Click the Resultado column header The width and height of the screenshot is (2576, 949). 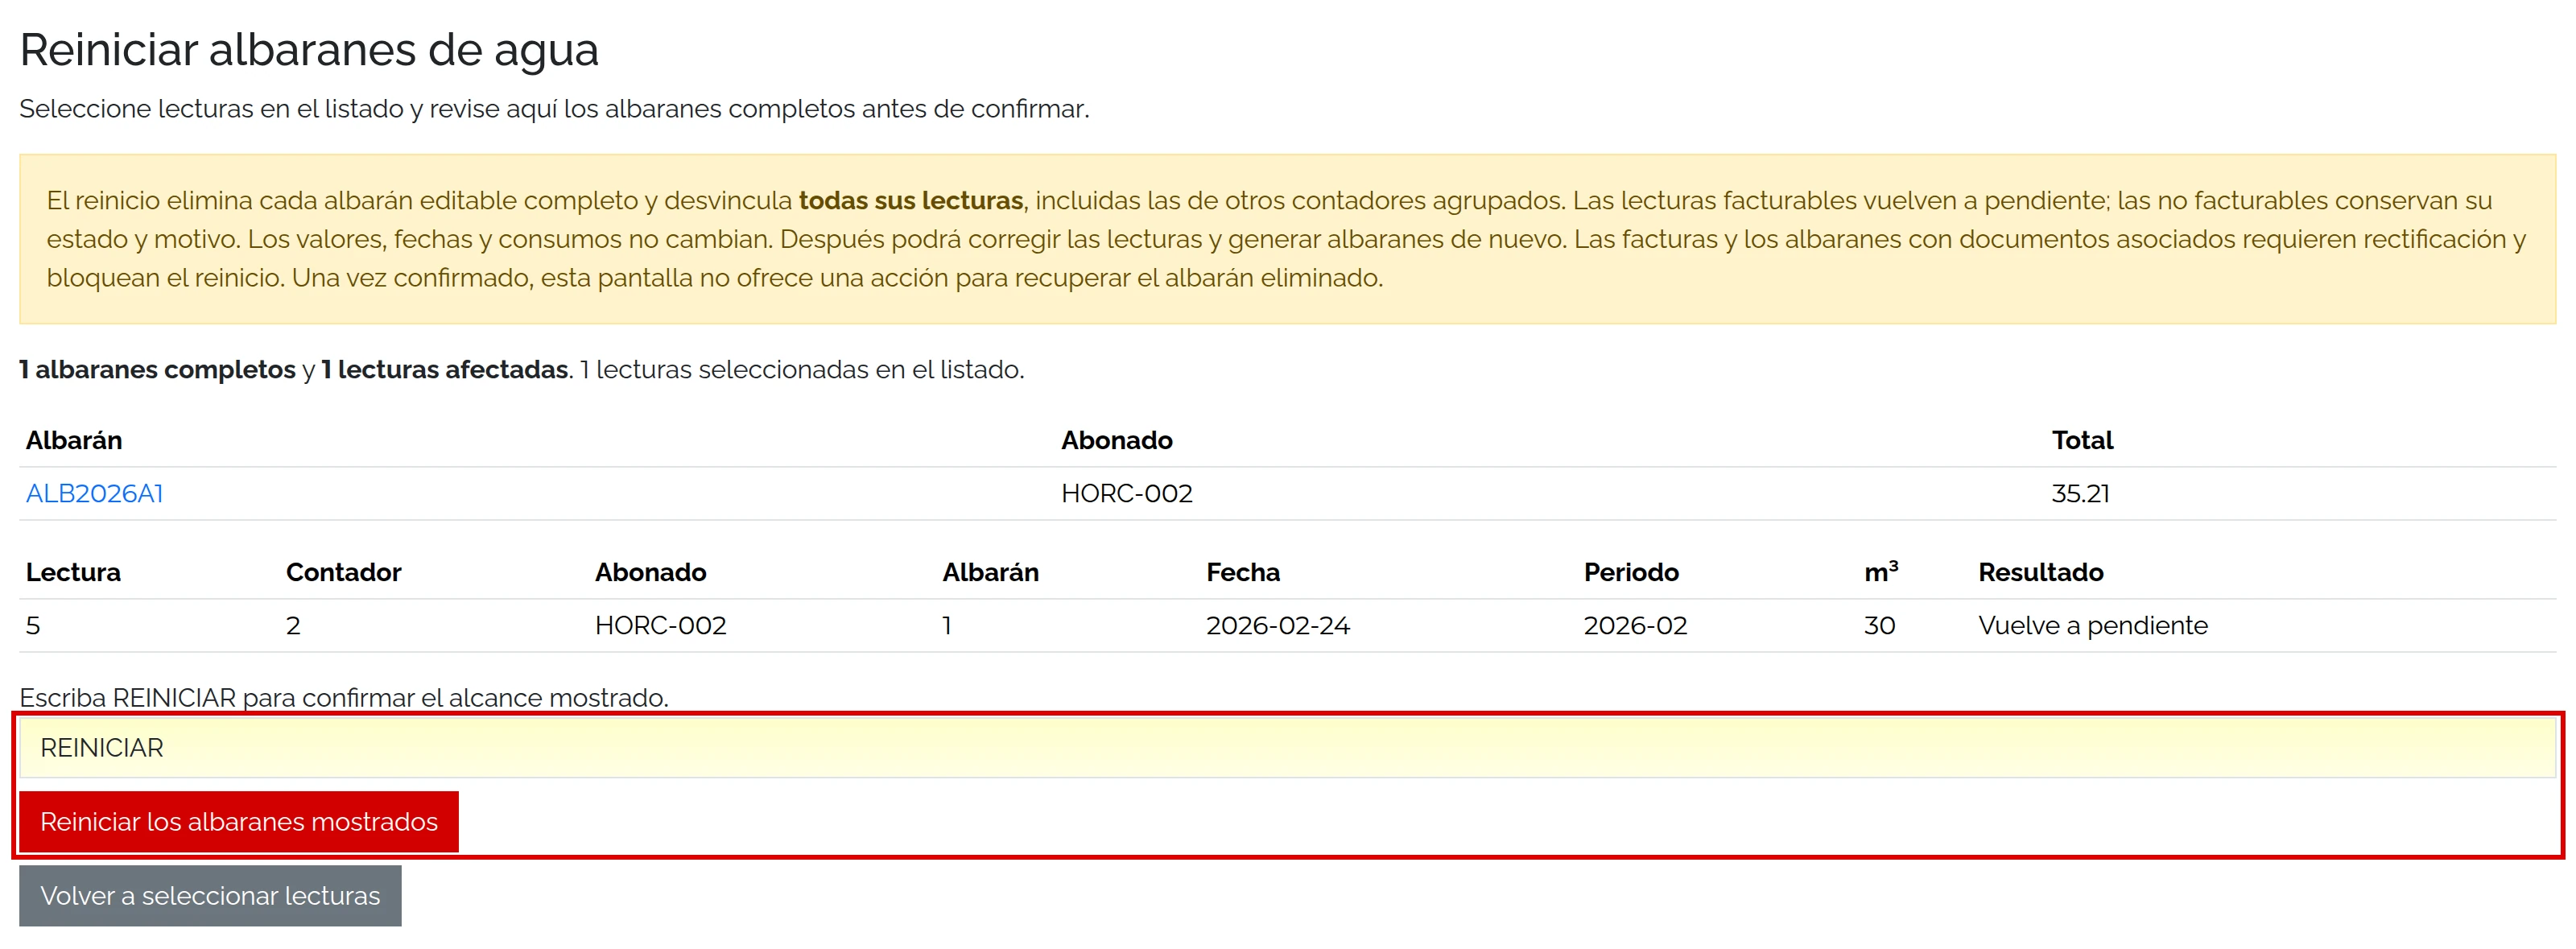(x=2041, y=572)
